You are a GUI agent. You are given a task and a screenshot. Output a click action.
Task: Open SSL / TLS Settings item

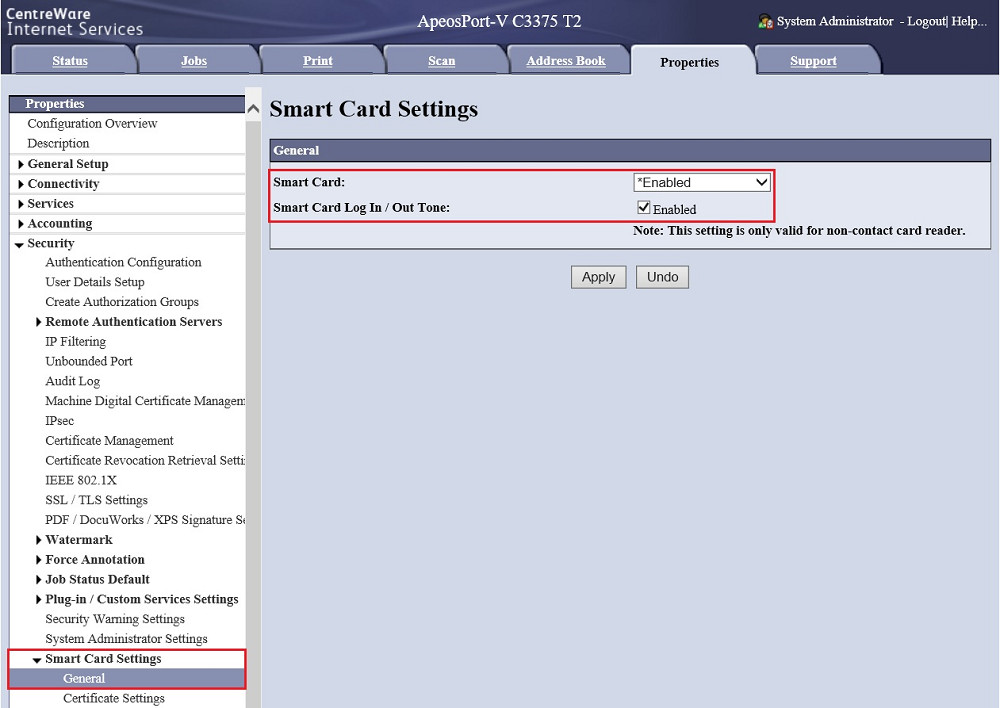96,500
